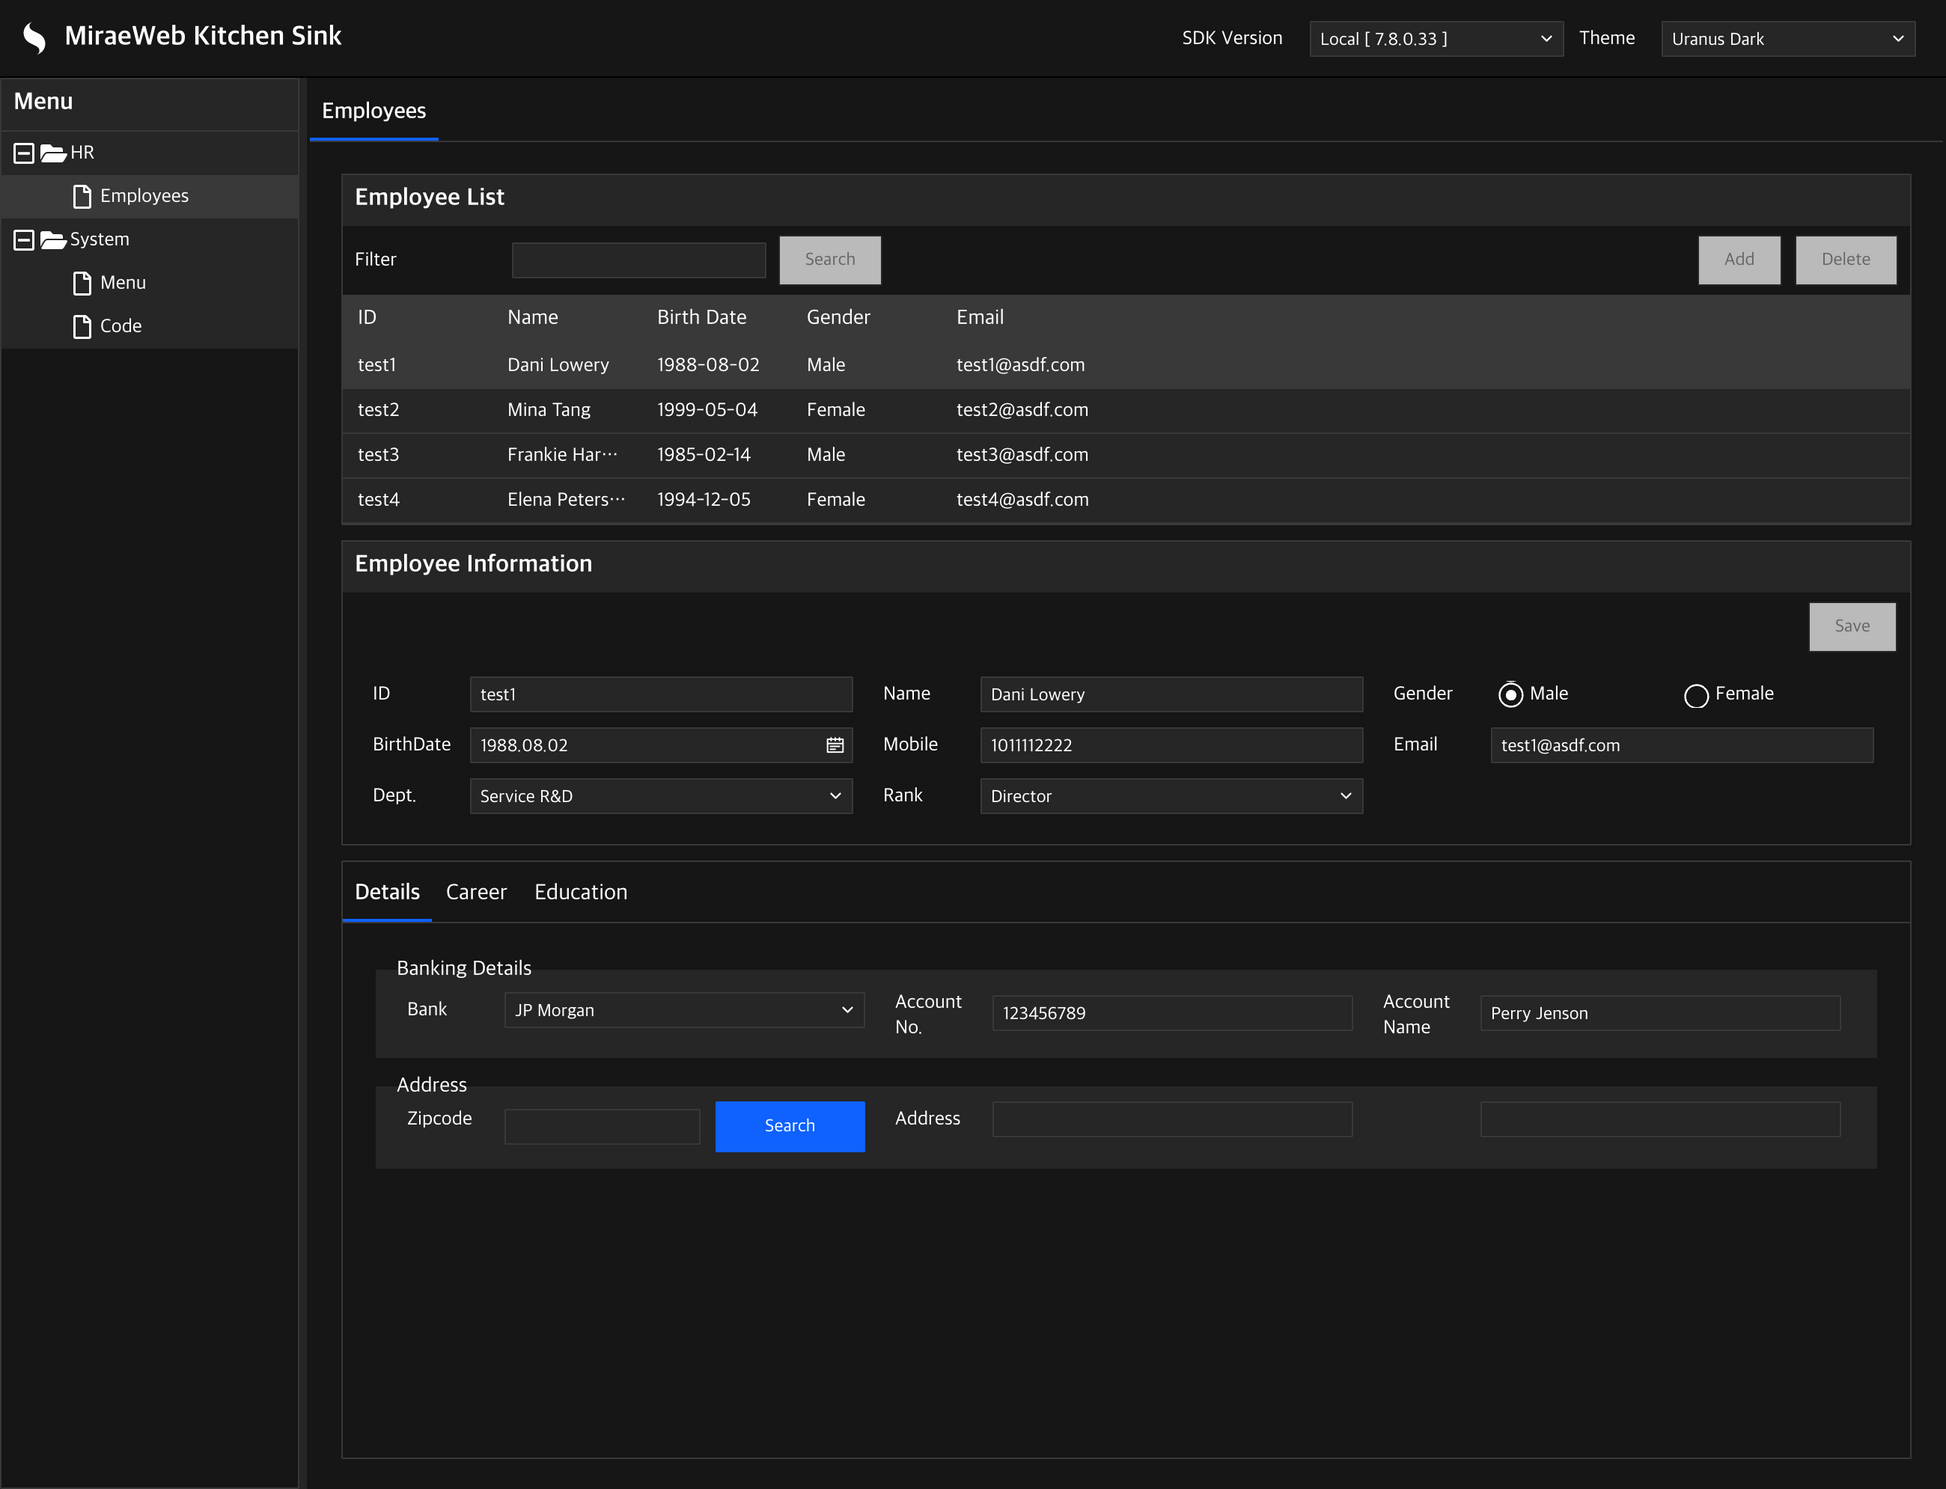Click the Save button
1946x1489 pixels.
(1851, 626)
